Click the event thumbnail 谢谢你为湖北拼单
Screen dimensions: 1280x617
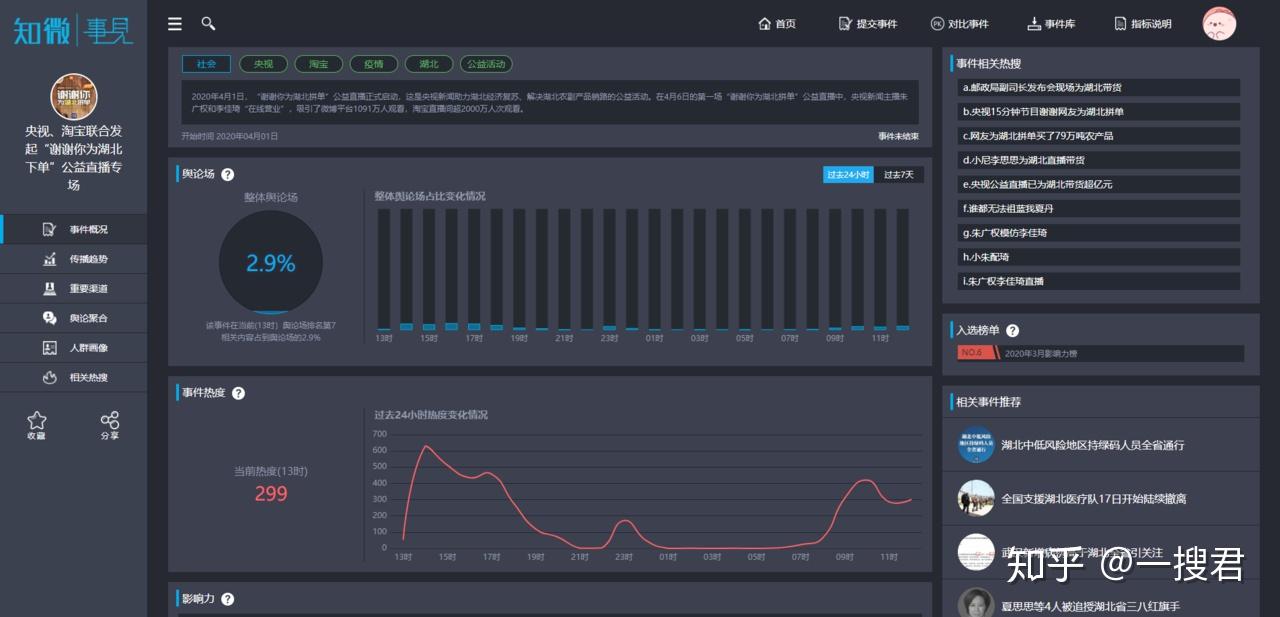point(74,97)
